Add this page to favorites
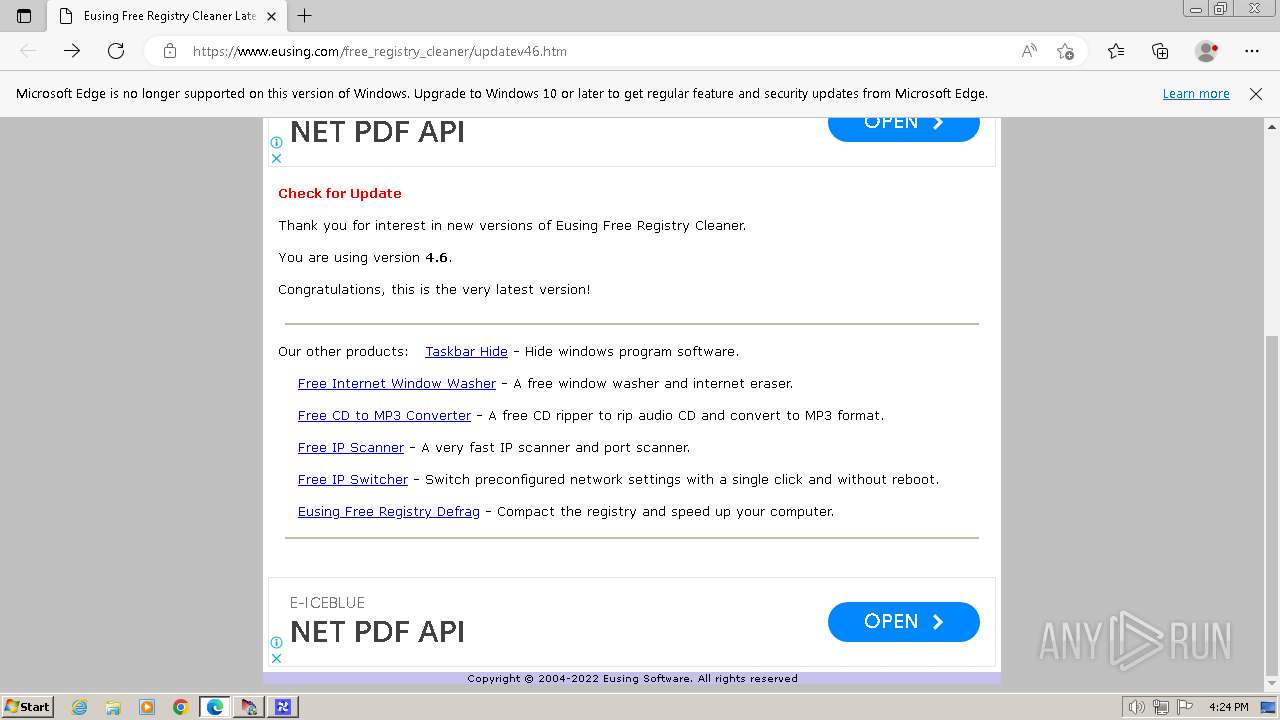Screen dimensions: 1280x720 point(1065,51)
